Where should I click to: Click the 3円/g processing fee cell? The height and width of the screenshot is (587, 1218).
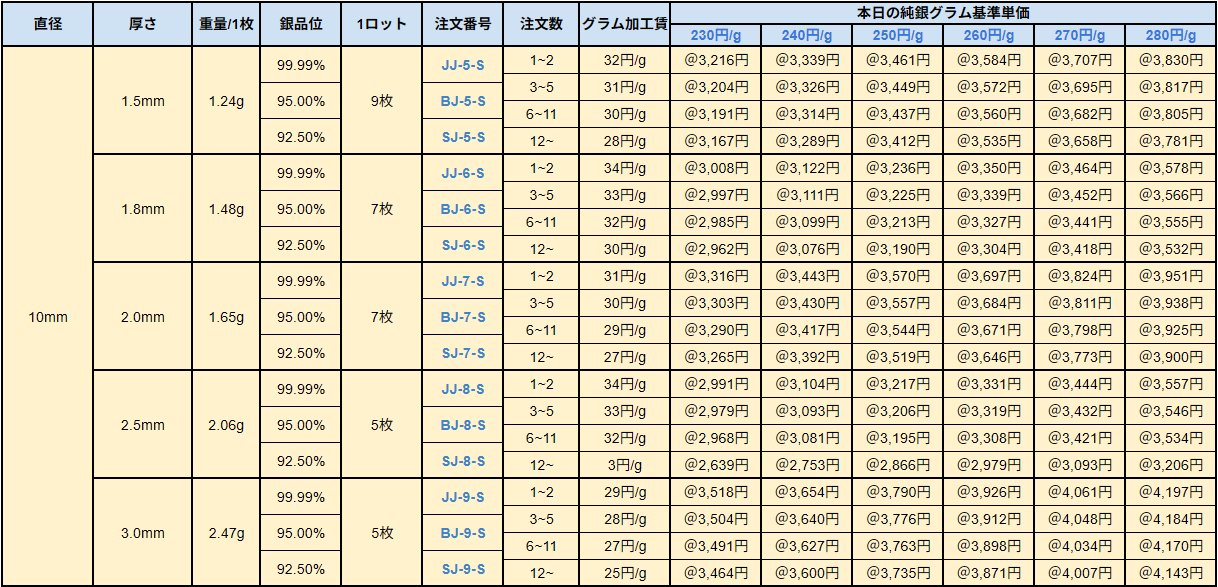[x=625, y=465]
